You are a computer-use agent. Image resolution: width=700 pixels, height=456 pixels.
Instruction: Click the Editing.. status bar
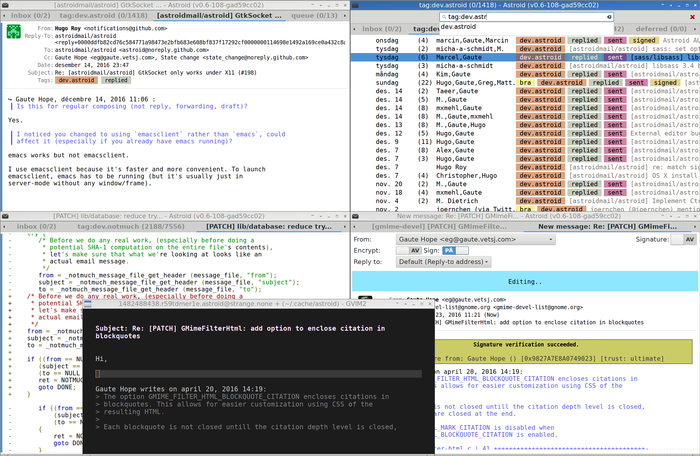point(525,282)
